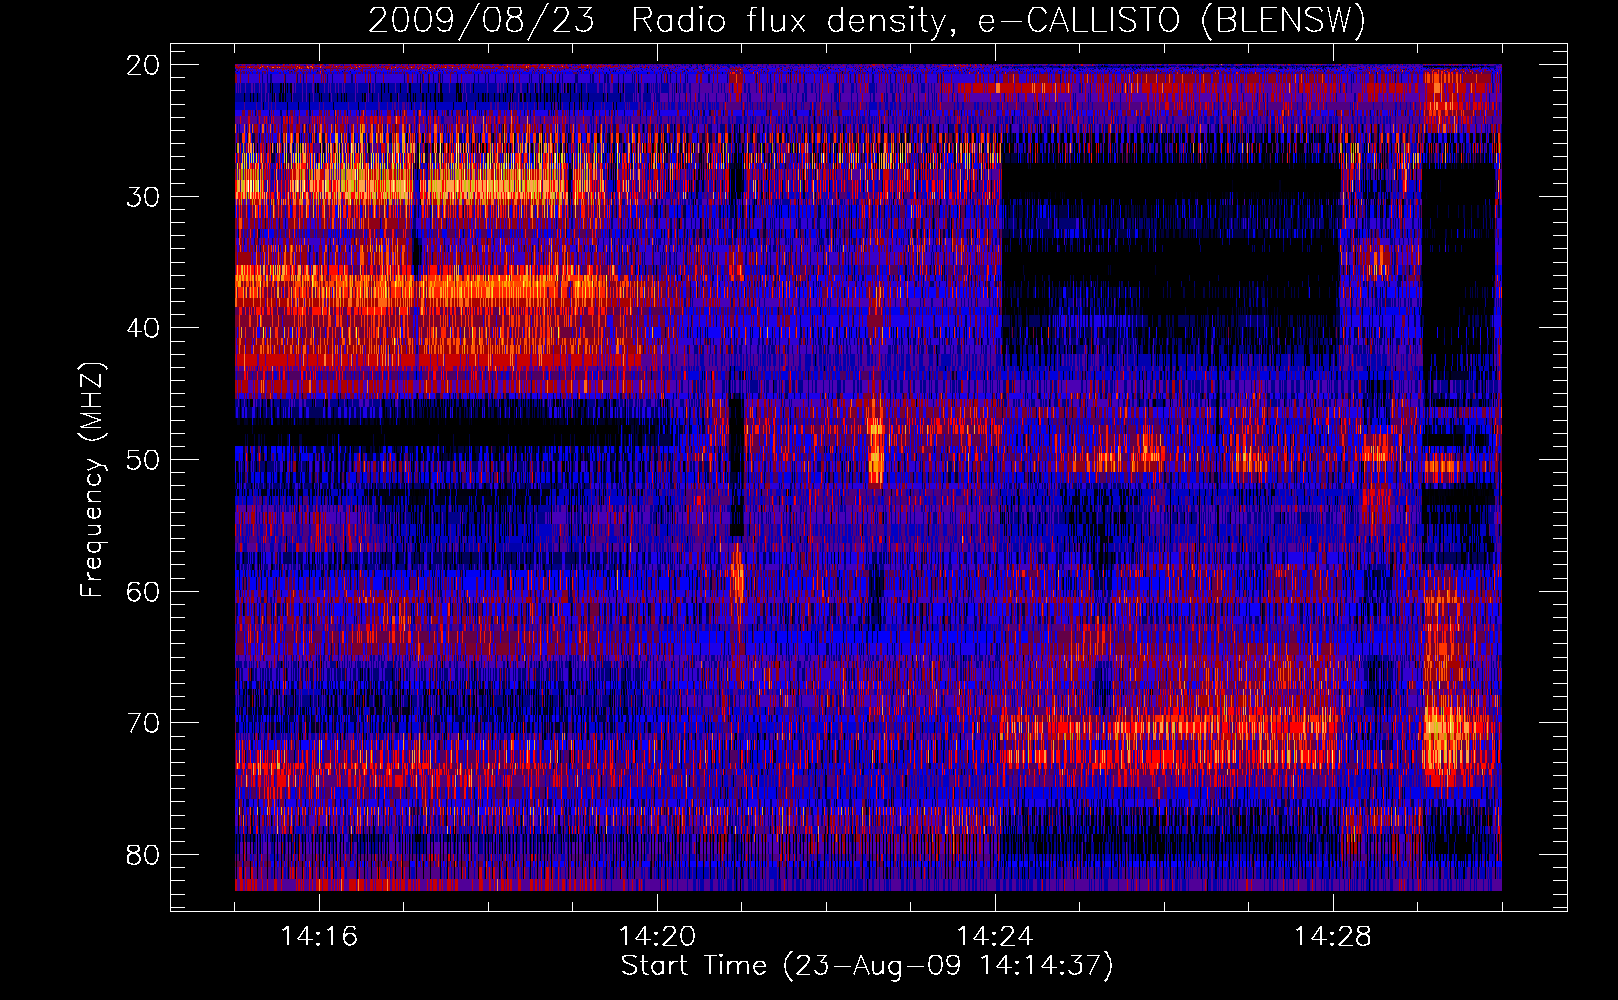Image resolution: width=1618 pixels, height=1000 pixels.
Task: Click the 'Start Time (23-Aug-09 14:14:37)' label
Action: pos(867,966)
